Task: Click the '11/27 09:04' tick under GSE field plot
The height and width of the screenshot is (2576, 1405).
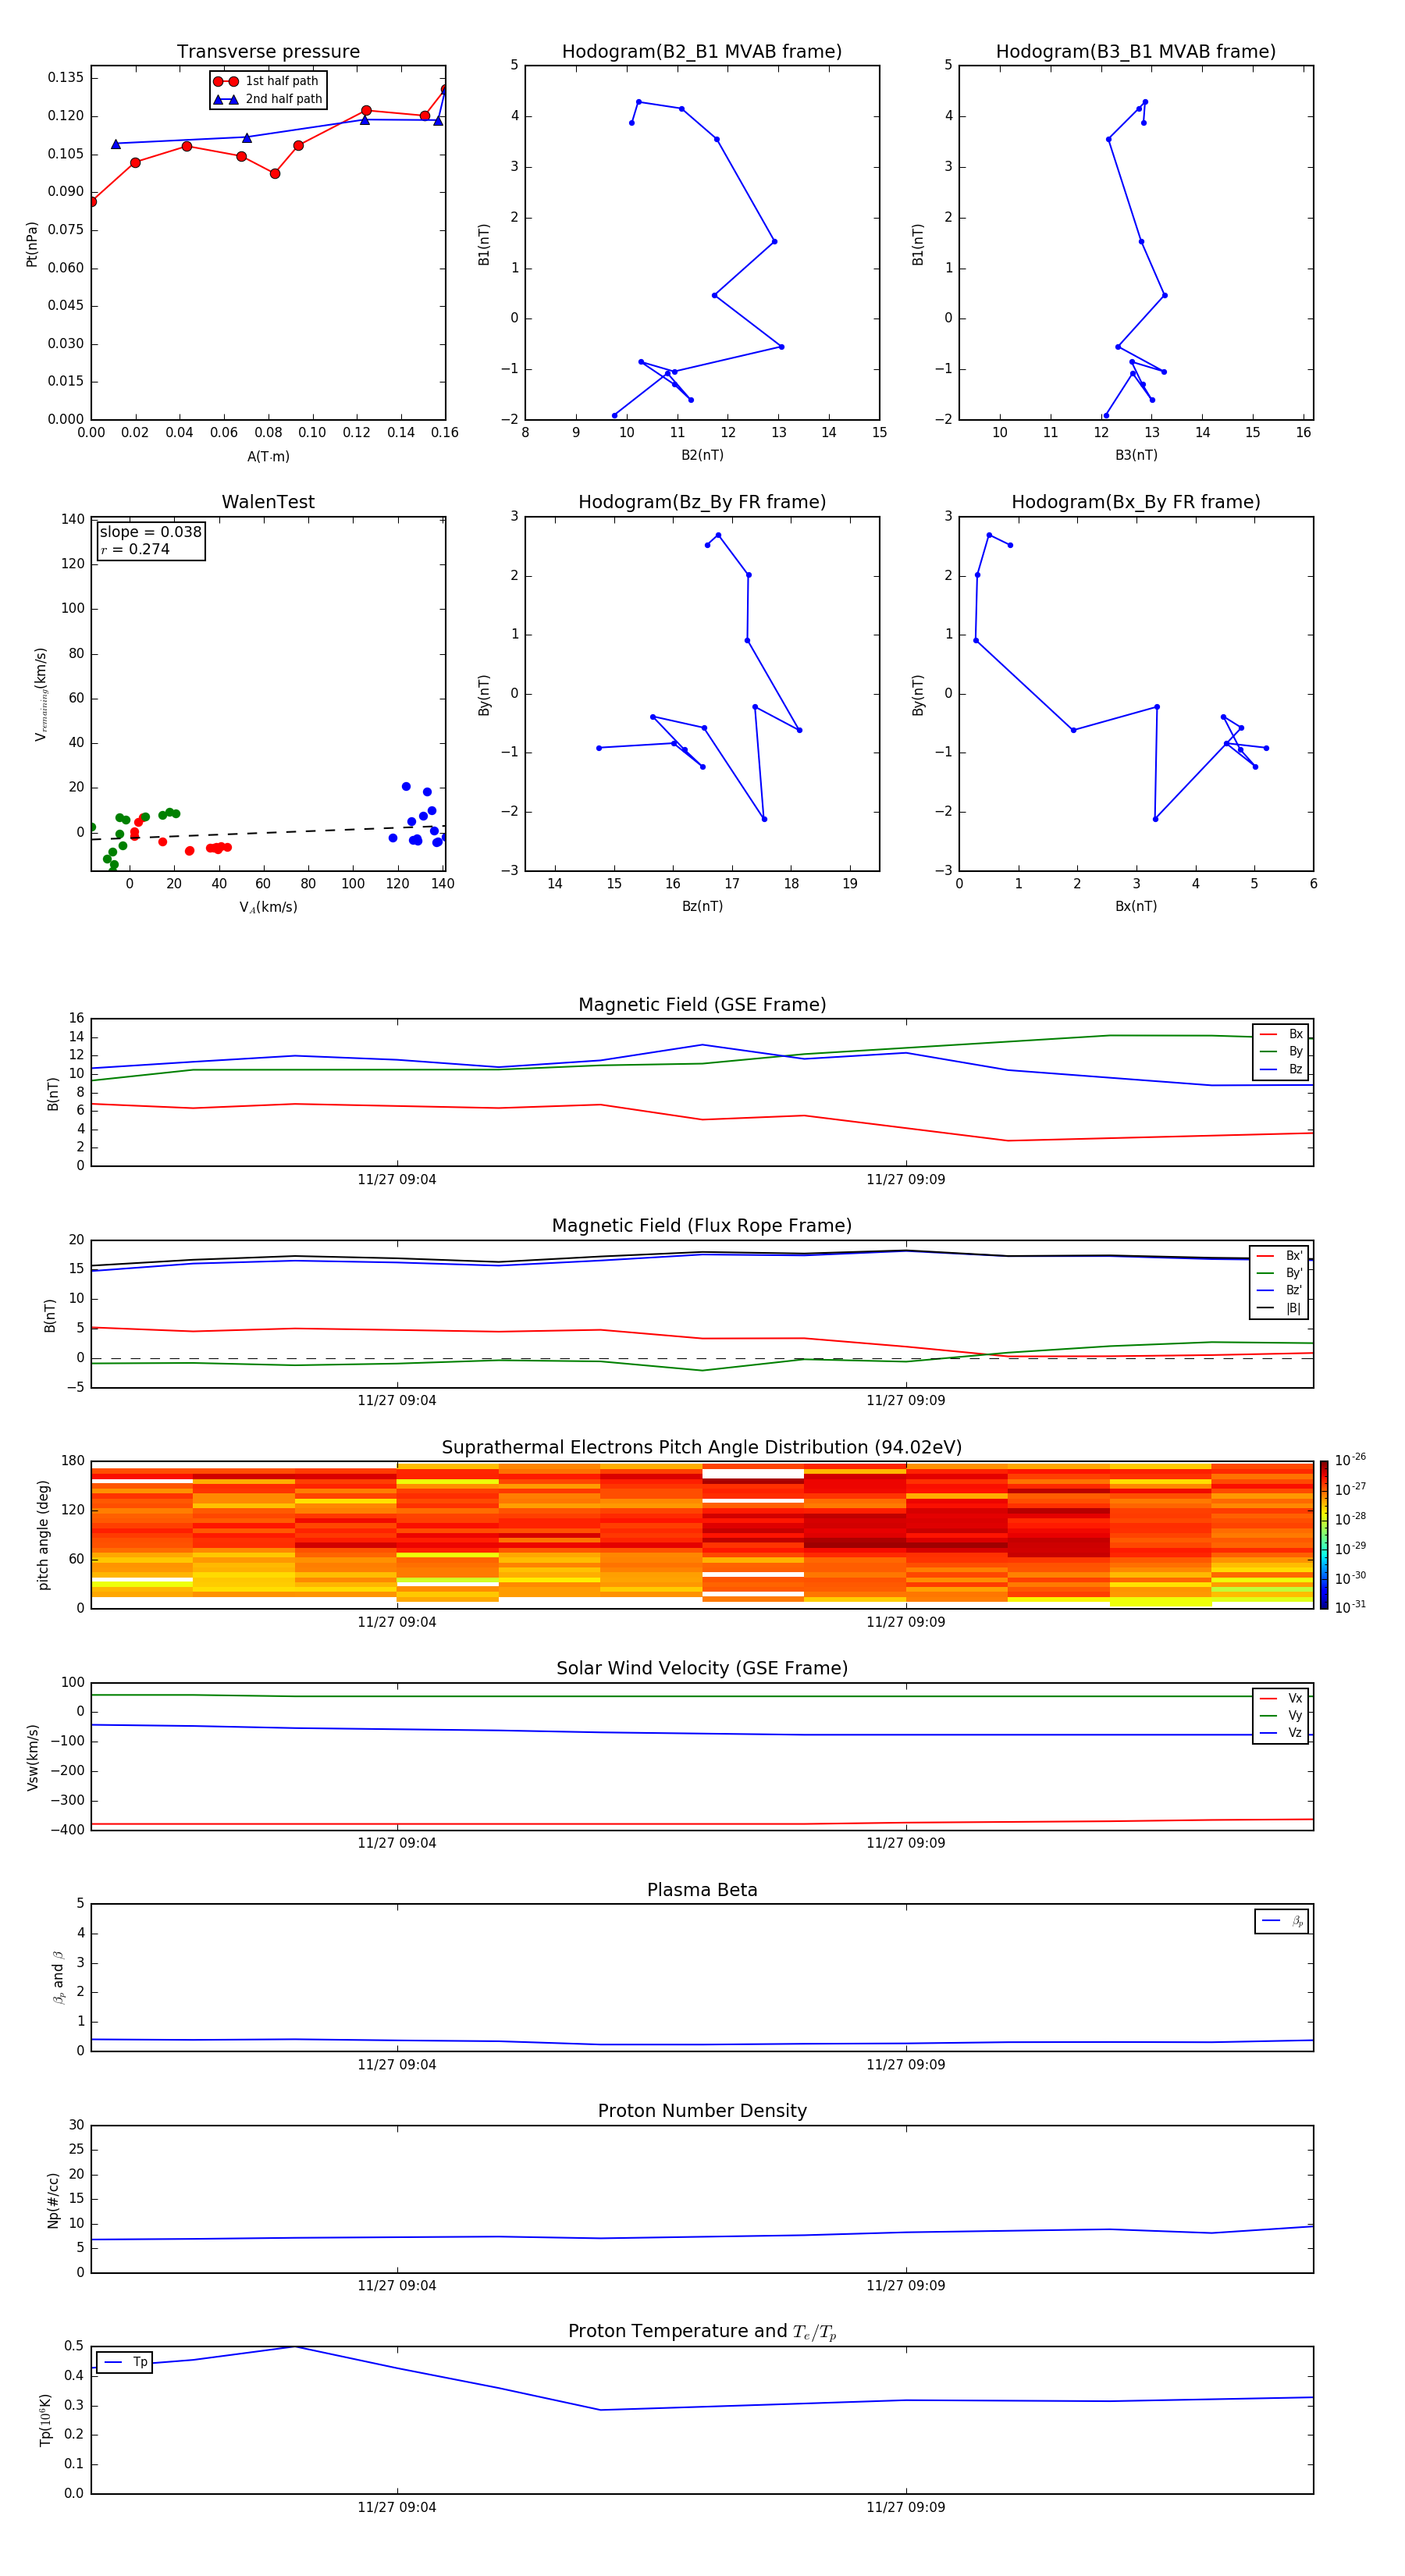Action: pyautogui.click(x=397, y=1180)
